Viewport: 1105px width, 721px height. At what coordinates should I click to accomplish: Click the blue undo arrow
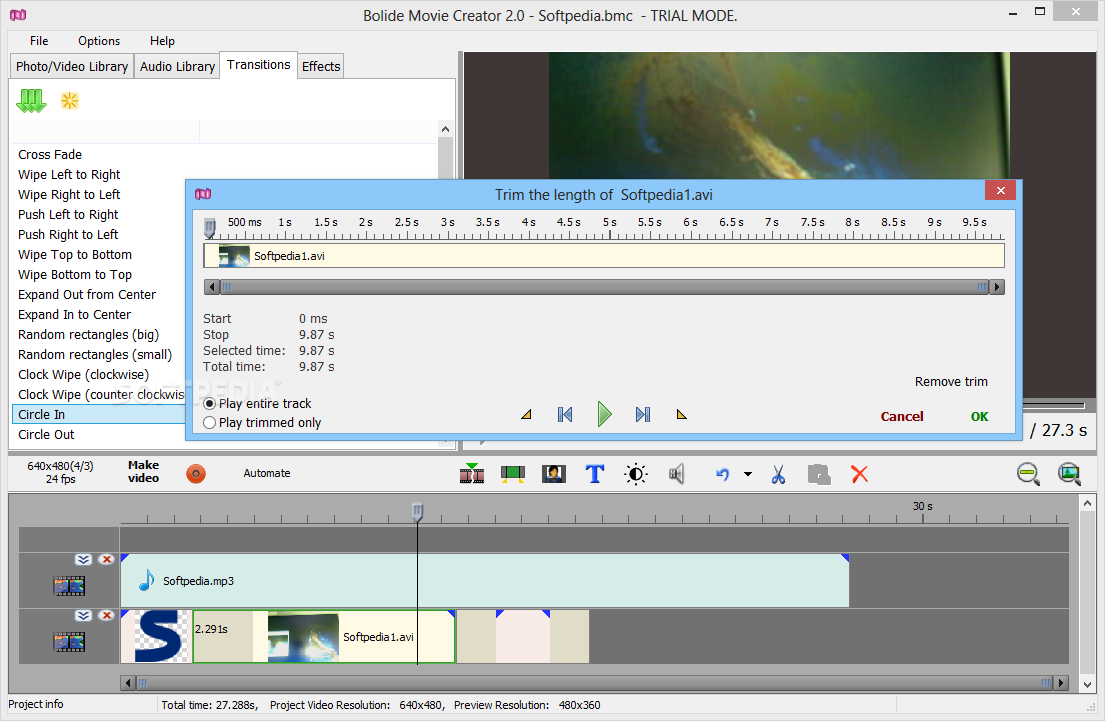click(x=722, y=474)
